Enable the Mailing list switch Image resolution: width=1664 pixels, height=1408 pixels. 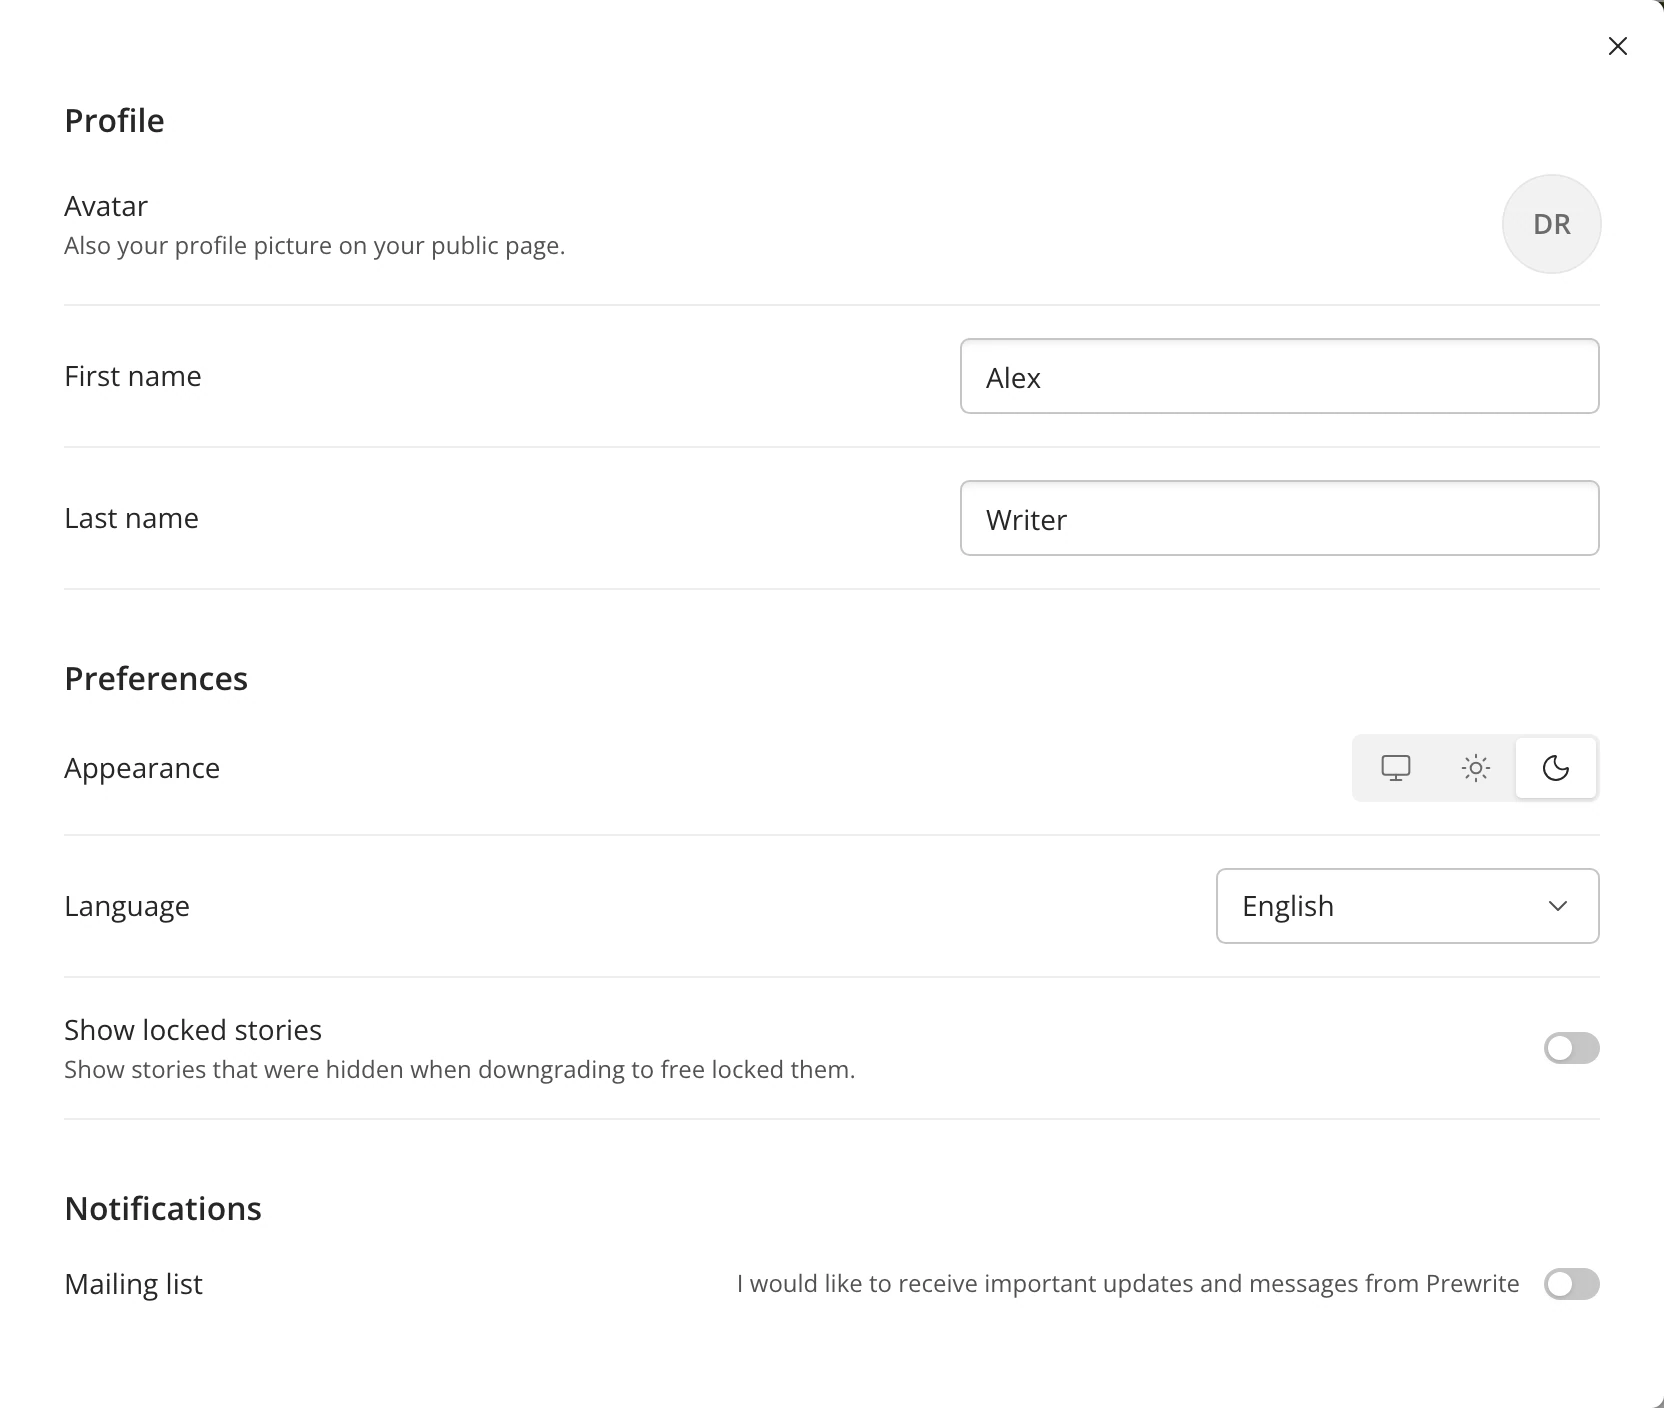pyautogui.click(x=1572, y=1284)
